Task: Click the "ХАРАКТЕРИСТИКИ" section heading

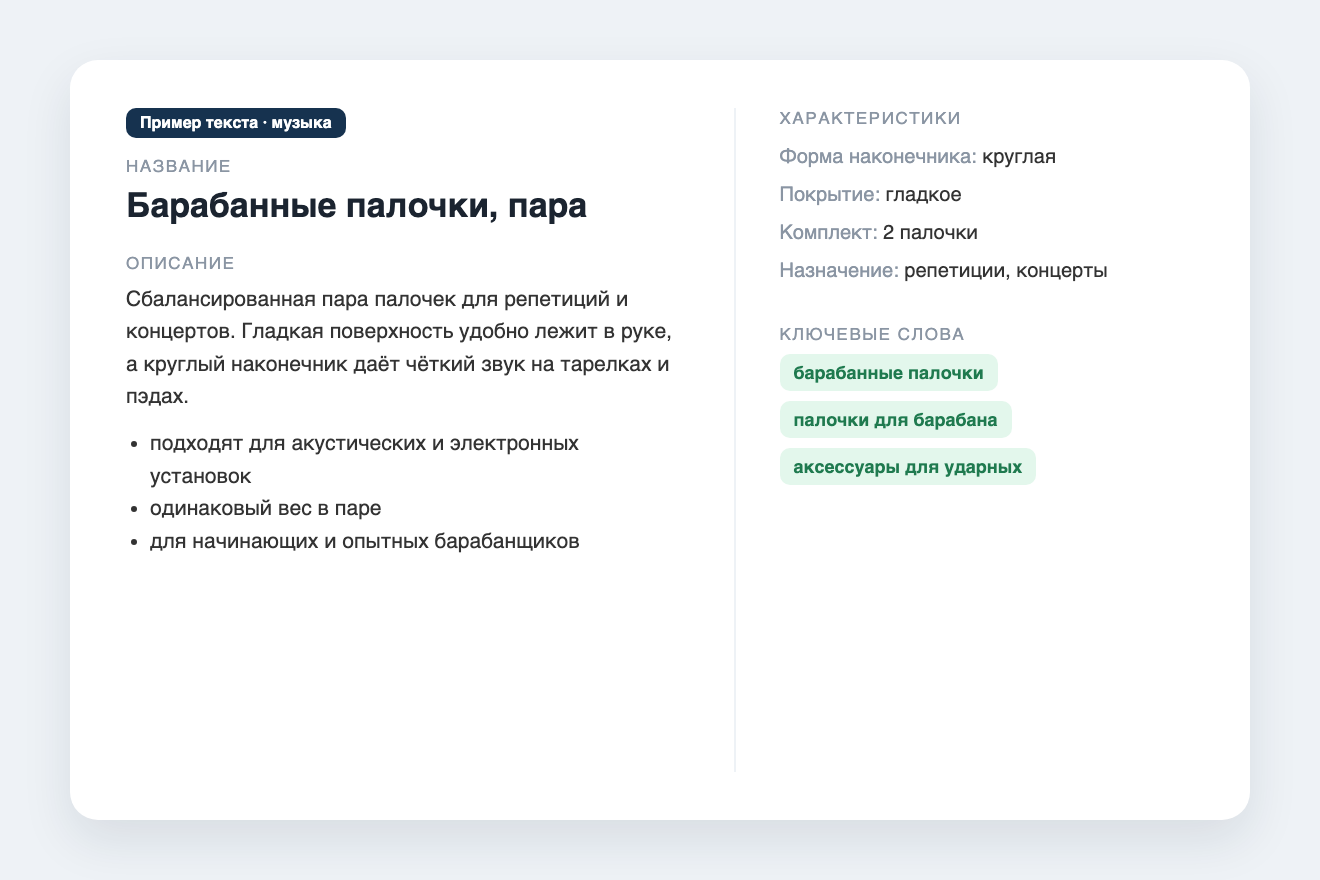Action: (x=870, y=118)
